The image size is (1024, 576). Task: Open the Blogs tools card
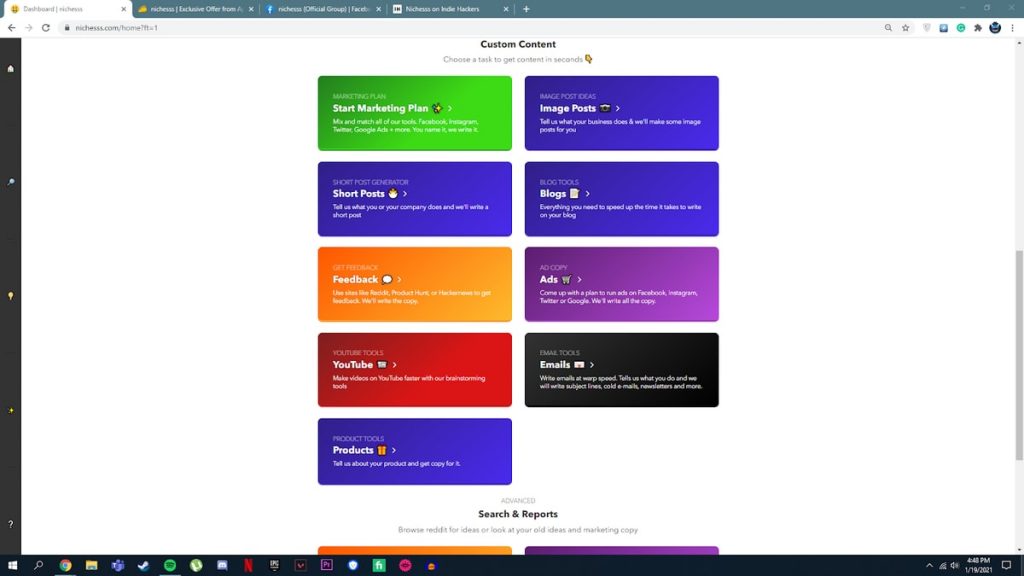pos(622,199)
